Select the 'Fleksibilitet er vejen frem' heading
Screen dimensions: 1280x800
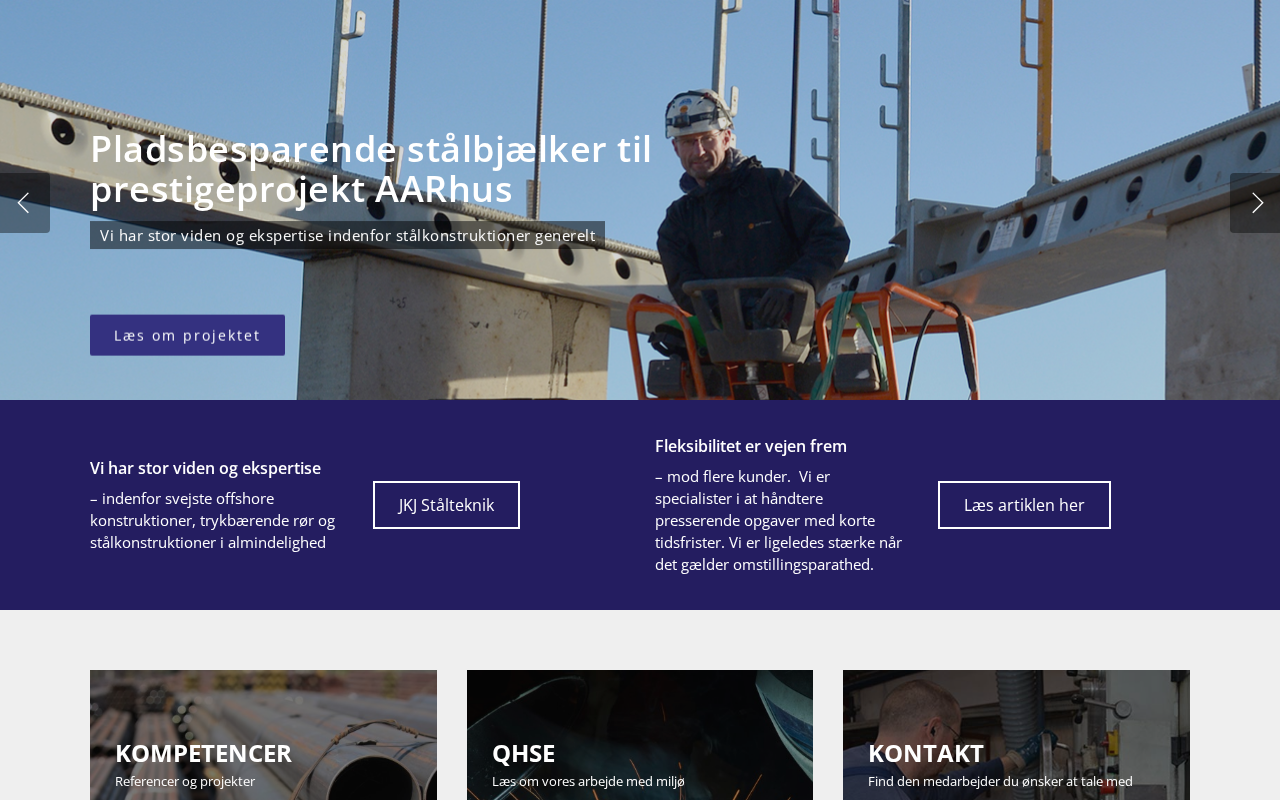click(751, 446)
